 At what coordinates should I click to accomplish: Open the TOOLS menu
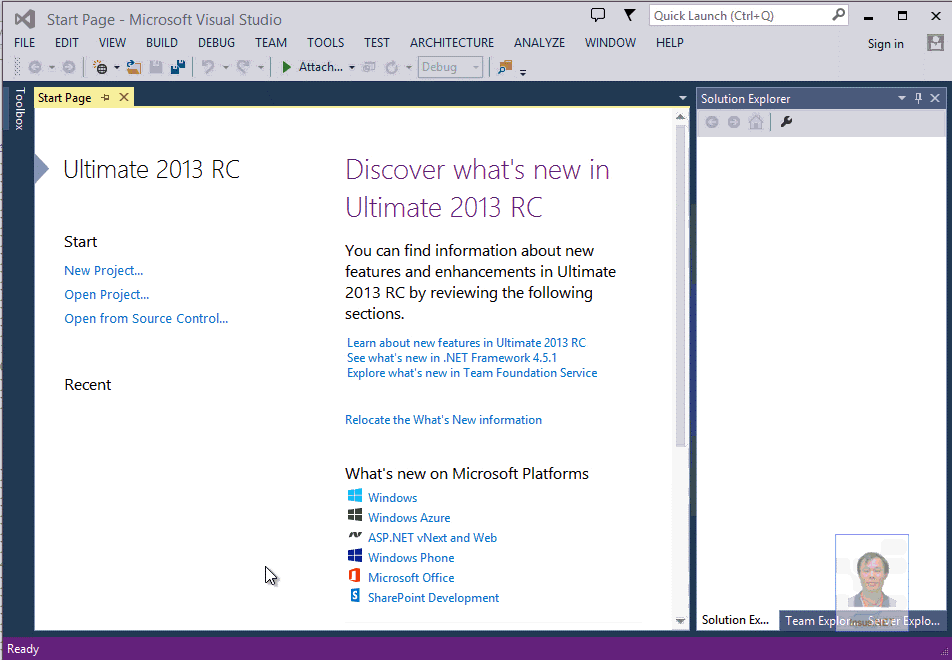[326, 43]
